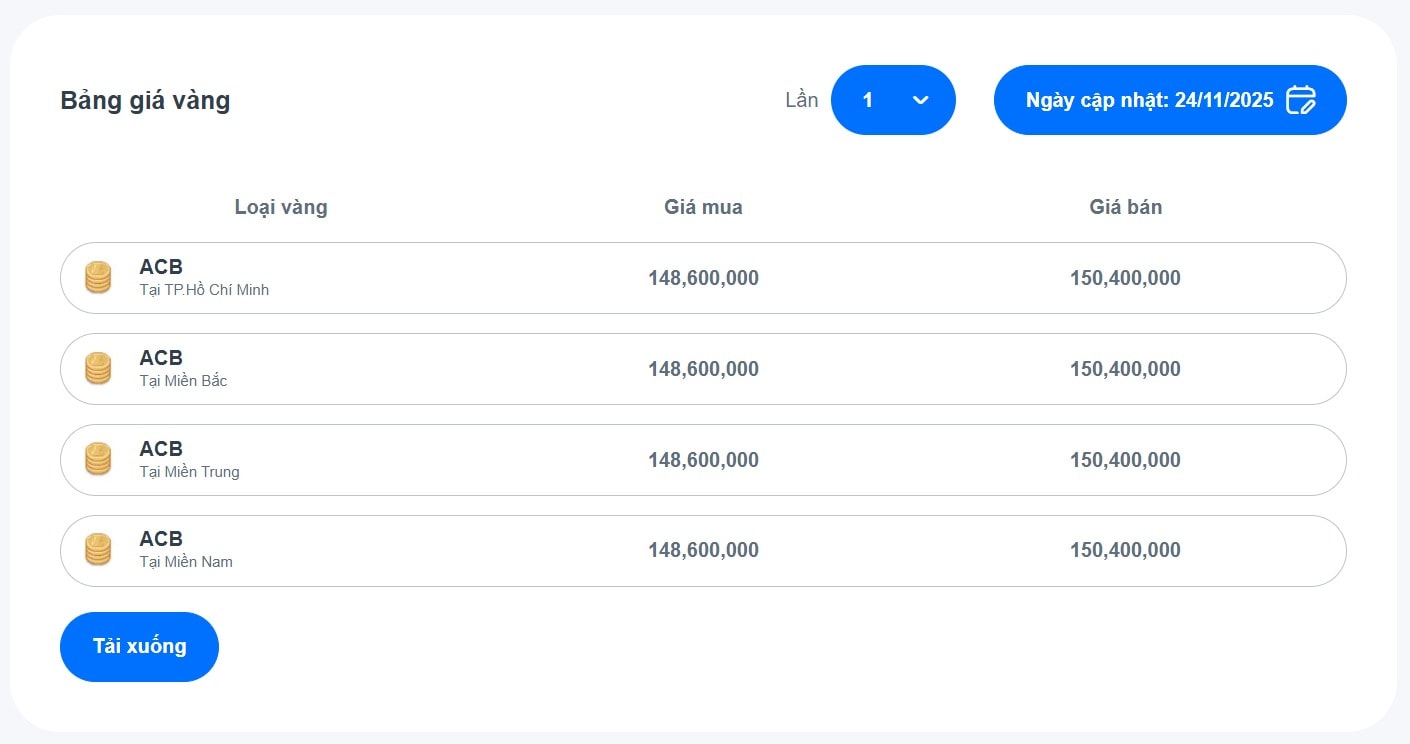Click the buy price 148,600,000 in the Miền Nam row
The width and height of the screenshot is (1410, 744).
coord(703,550)
